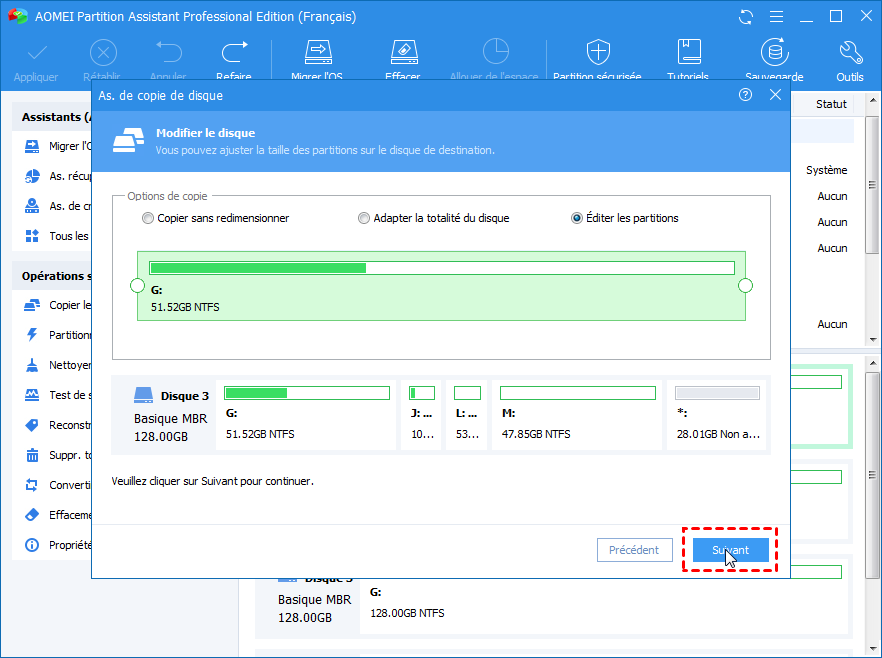
Task: Select G: 51.52GB NTFS partition on Disque 3
Action: (x=306, y=414)
